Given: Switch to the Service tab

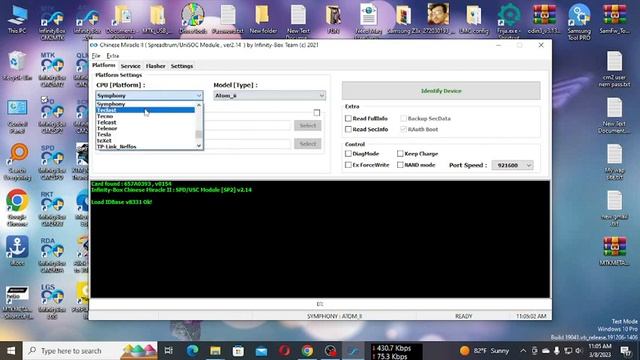Looking at the screenshot, I should (x=130, y=66).
